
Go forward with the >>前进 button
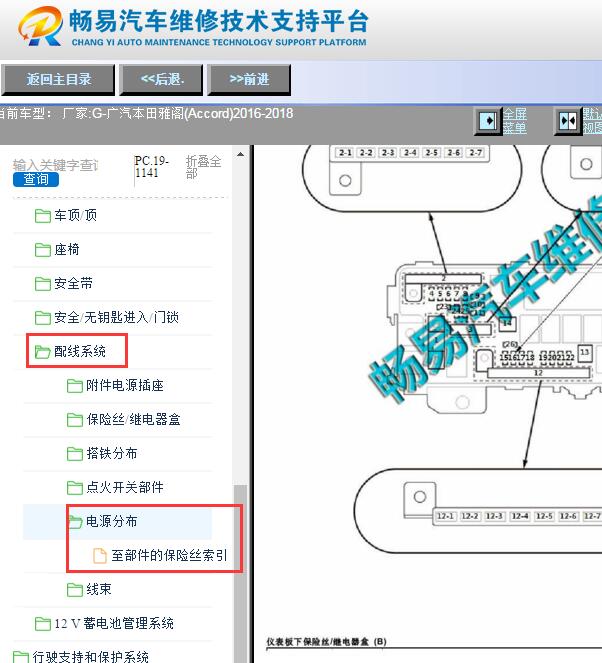(x=249, y=79)
